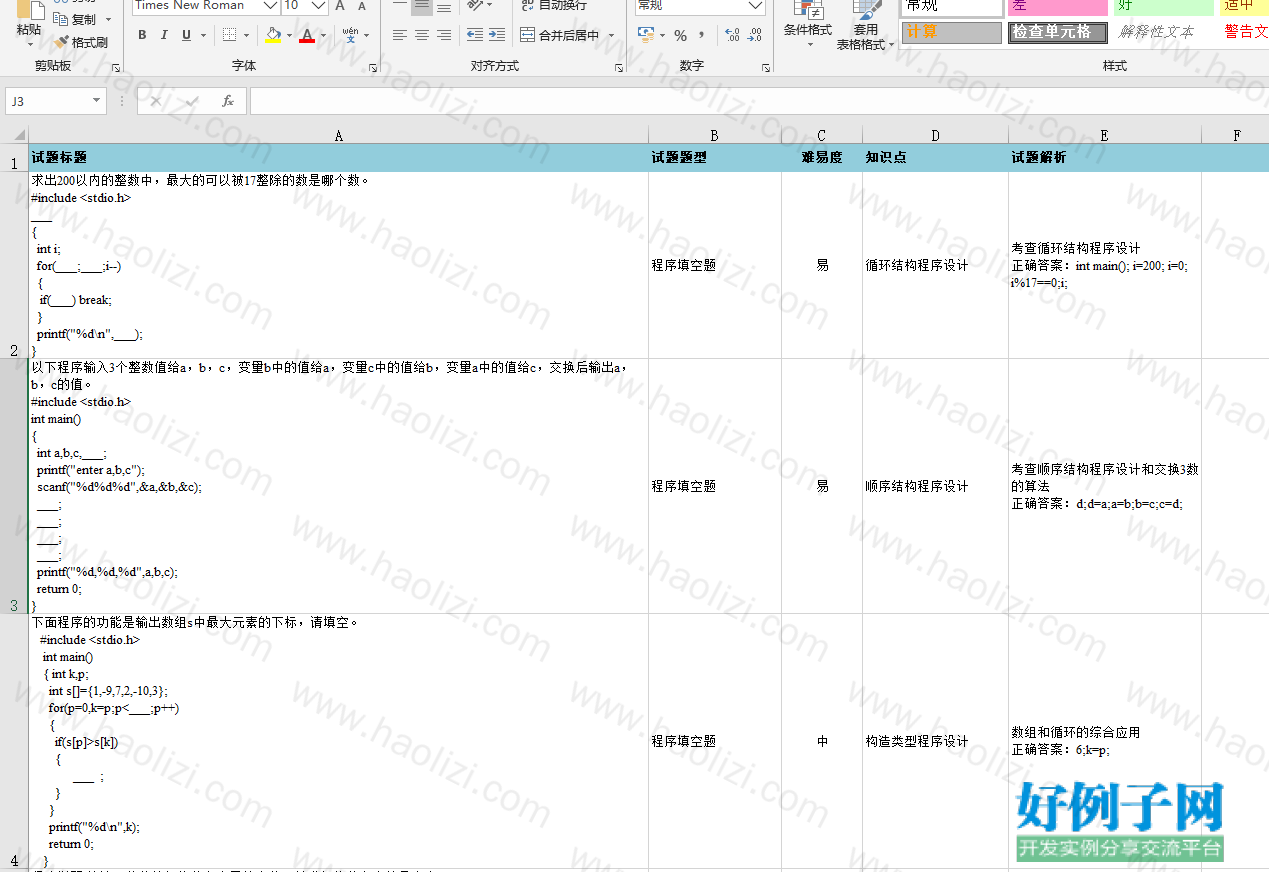Decrease decimal places
Image resolution: width=1269 pixels, height=872 pixels.
coord(755,35)
